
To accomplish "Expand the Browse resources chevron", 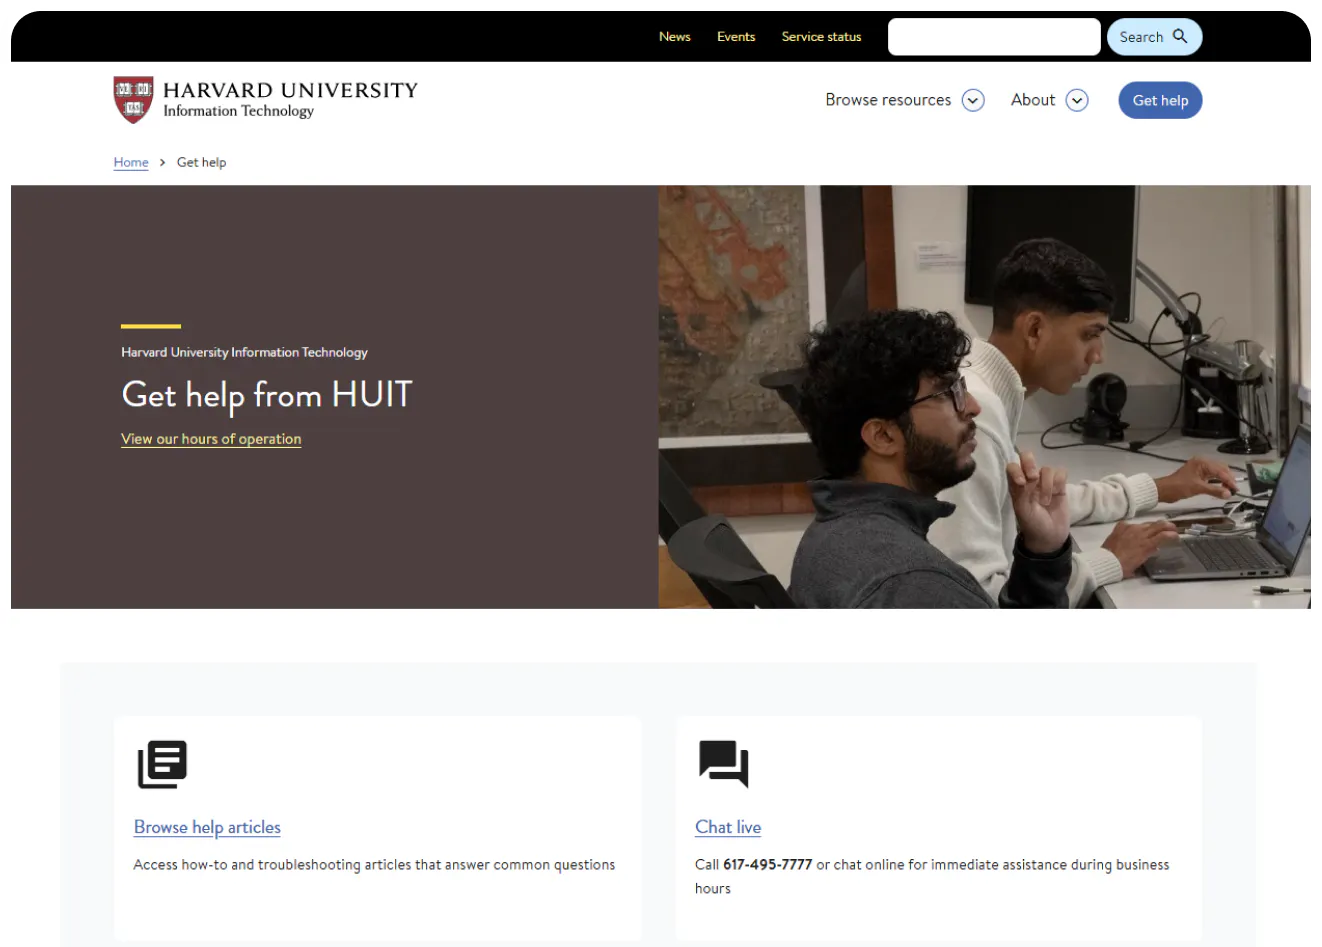I will coord(973,100).
